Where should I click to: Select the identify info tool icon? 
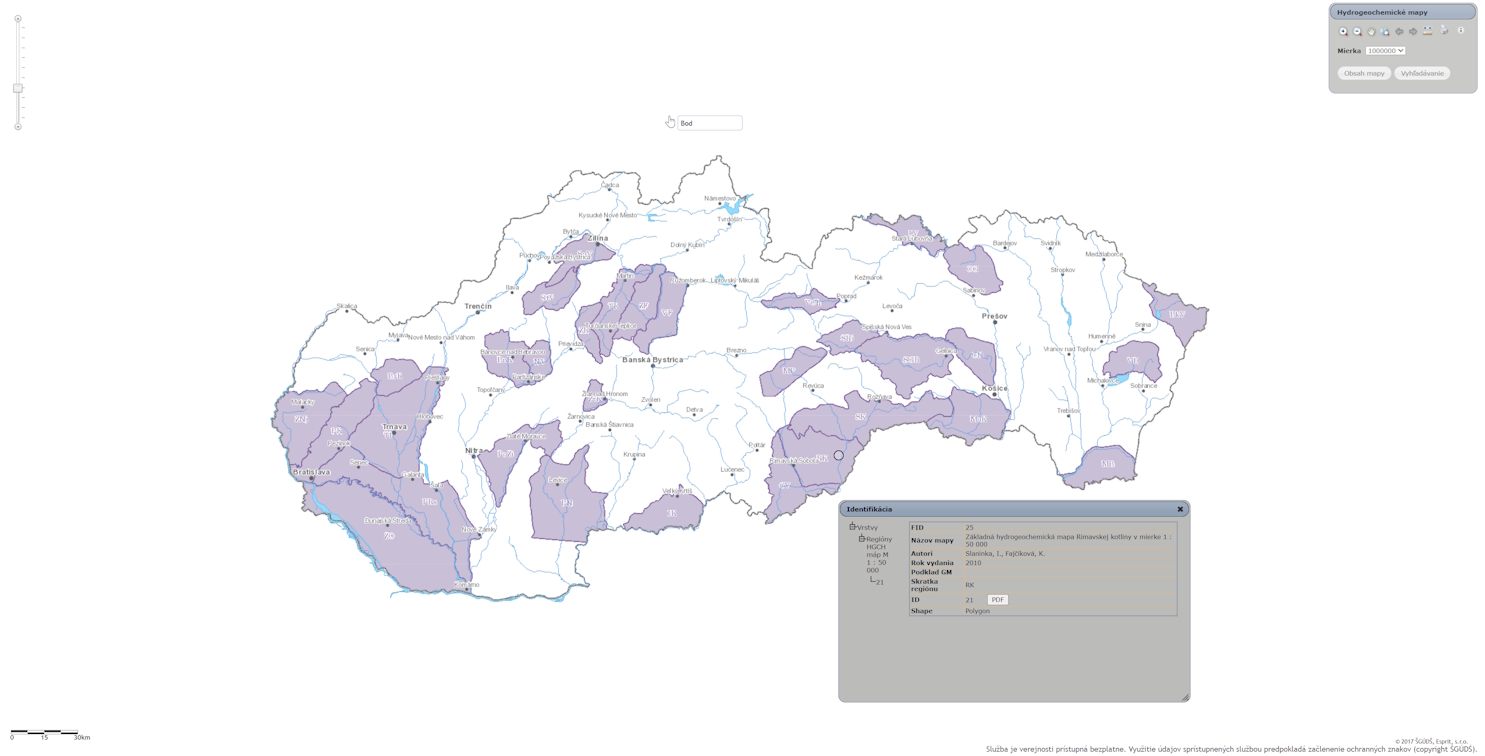pyautogui.click(x=1460, y=31)
